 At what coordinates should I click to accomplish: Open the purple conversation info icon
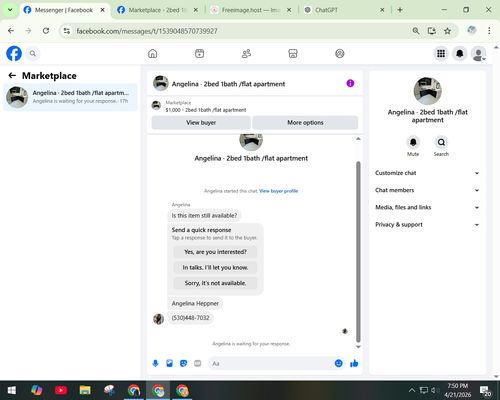click(350, 83)
